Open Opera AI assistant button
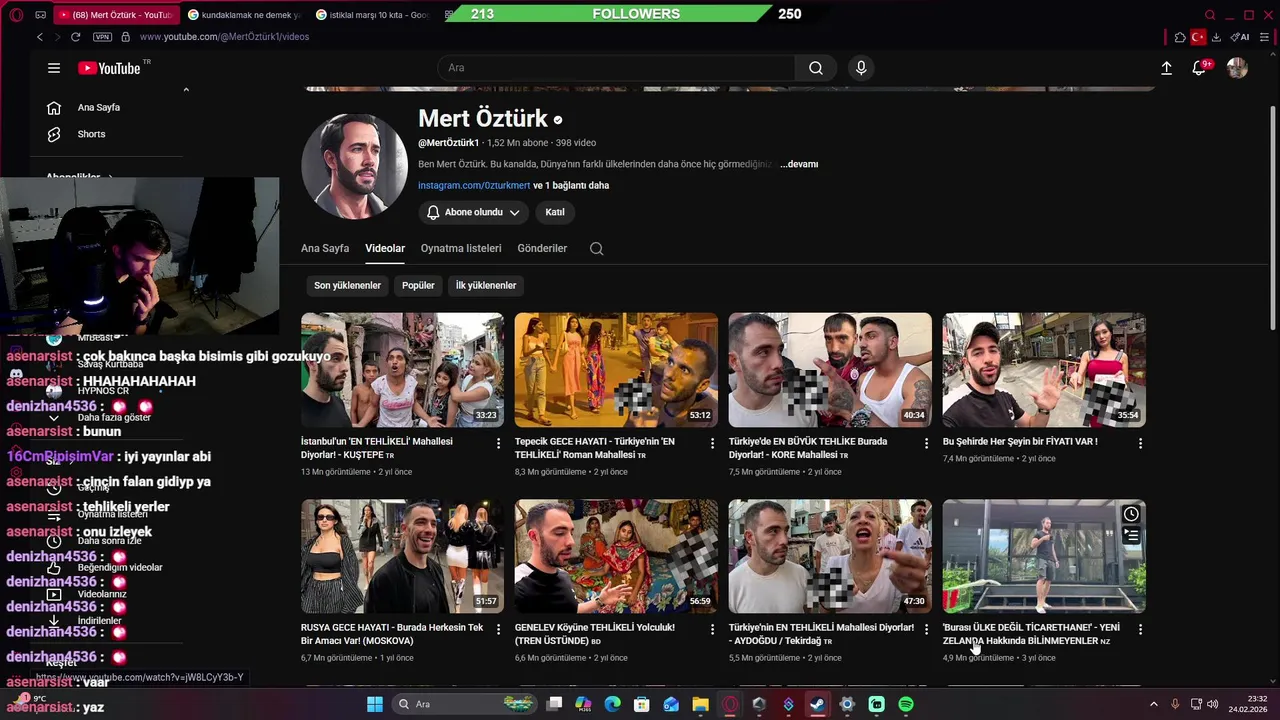The height and width of the screenshot is (720, 1280). (x=1240, y=37)
